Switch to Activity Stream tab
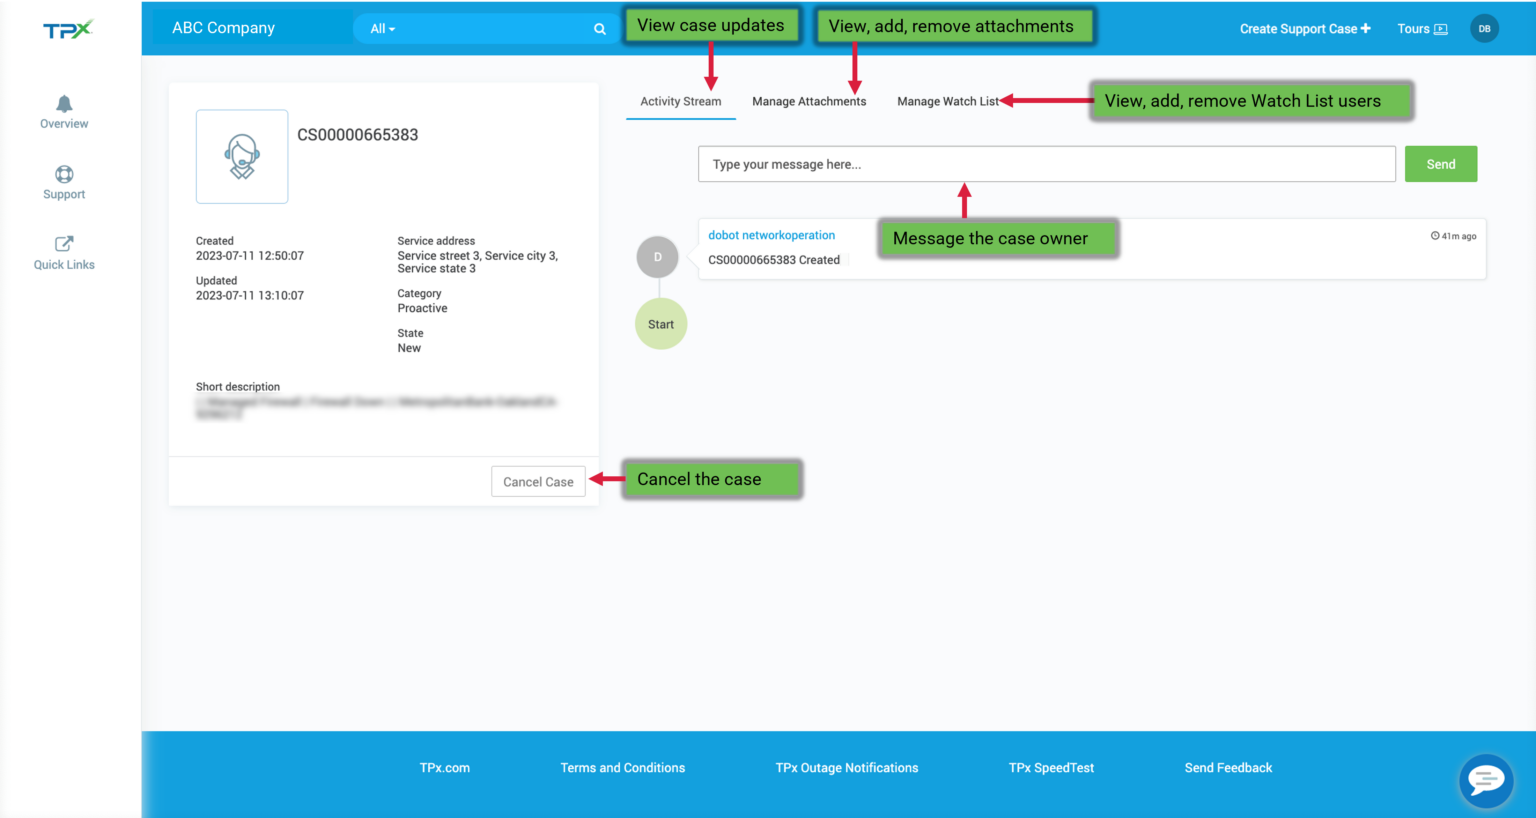The width and height of the screenshot is (1536, 818). (x=680, y=101)
